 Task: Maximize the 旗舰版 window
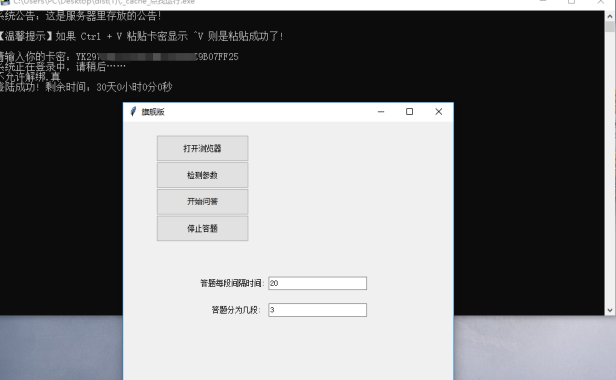[x=409, y=112]
